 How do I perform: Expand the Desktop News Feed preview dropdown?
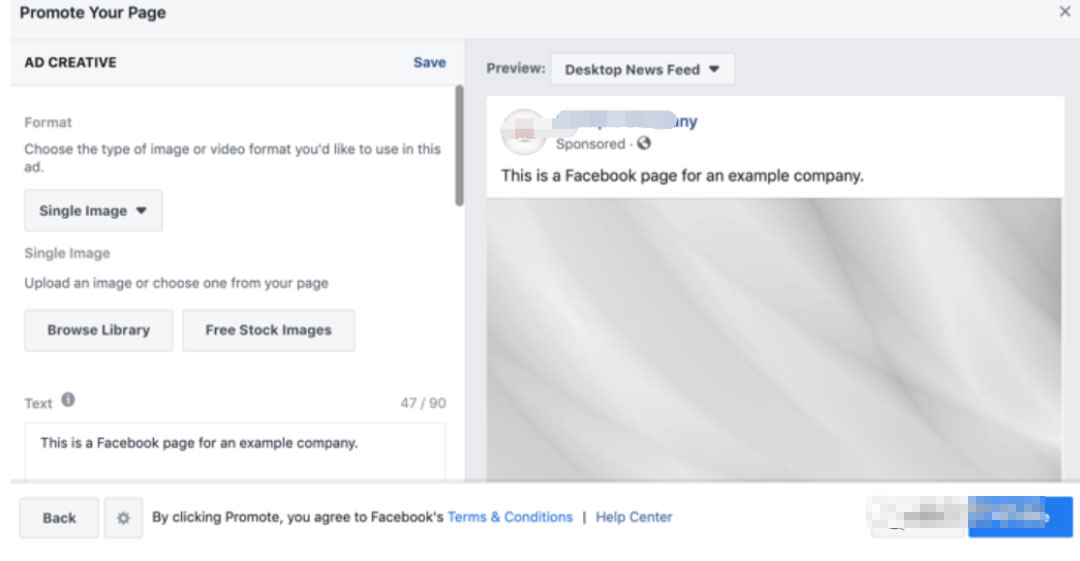642,69
